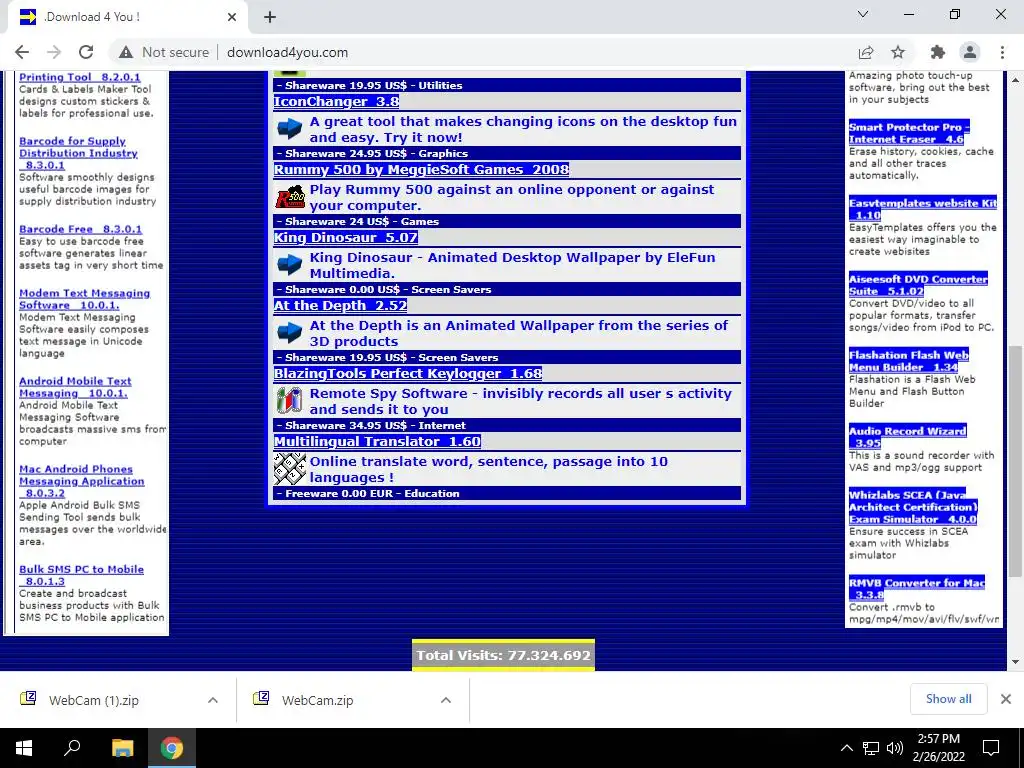Open Modem Text Messaging Software link
This screenshot has width=1024, height=768.
coord(84,299)
